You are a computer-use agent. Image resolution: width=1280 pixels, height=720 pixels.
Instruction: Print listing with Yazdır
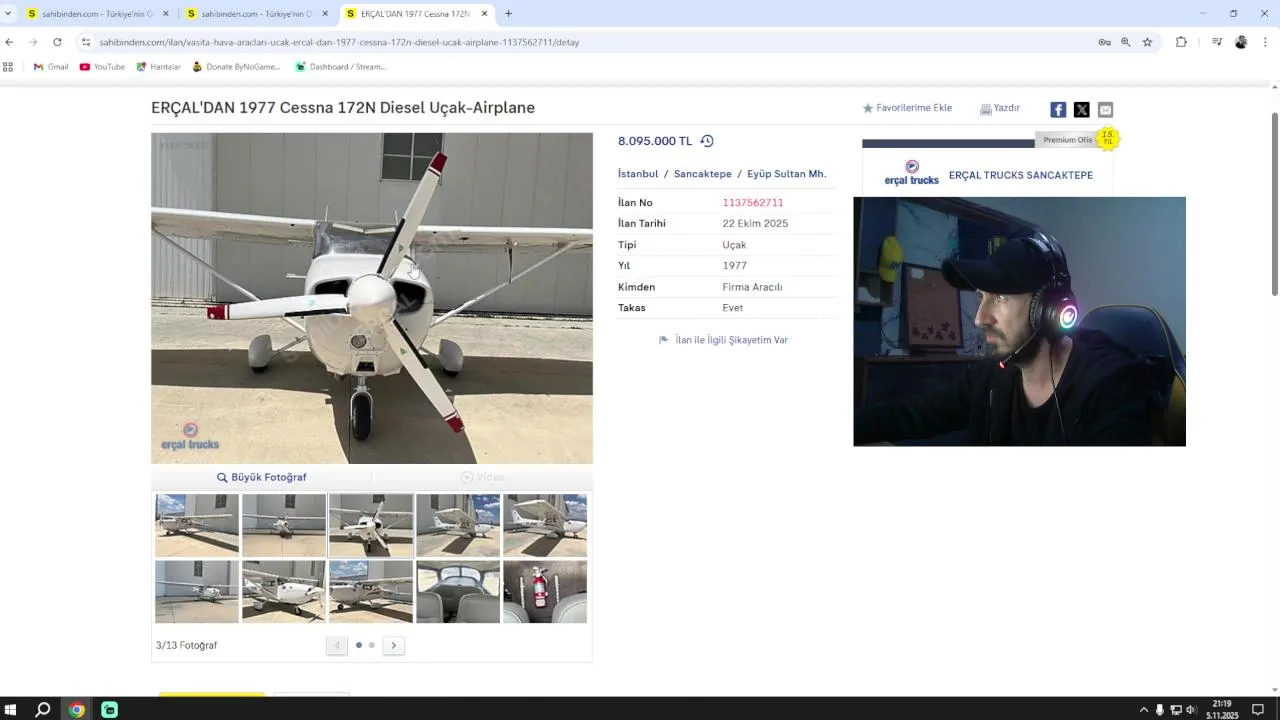[x=1000, y=108]
